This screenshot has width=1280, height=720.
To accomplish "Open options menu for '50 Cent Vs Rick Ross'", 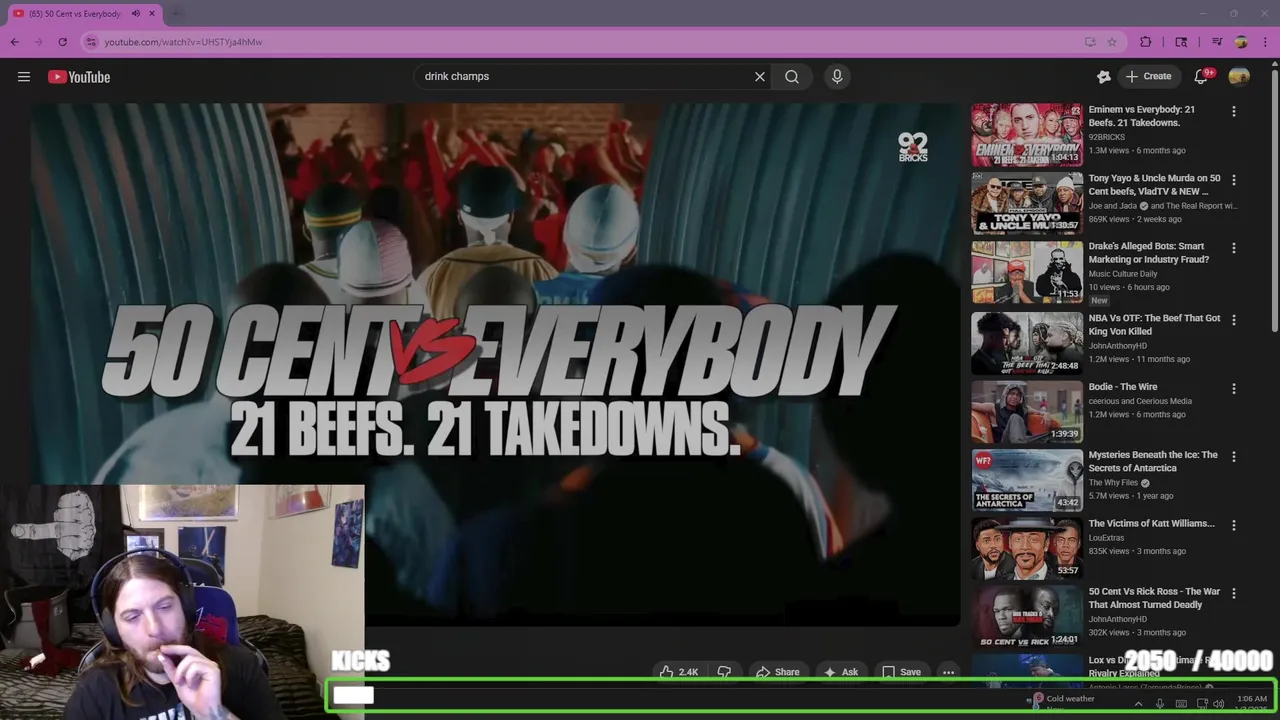I will point(1234,594).
